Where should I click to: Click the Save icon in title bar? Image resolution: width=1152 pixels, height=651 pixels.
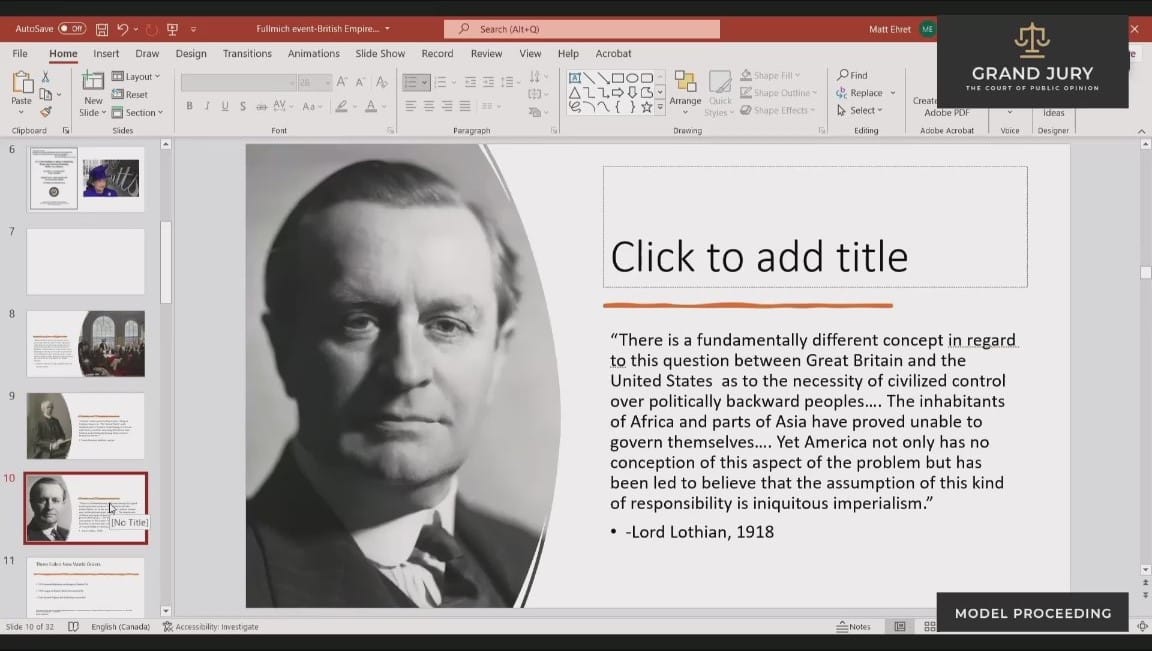click(x=102, y=29)
